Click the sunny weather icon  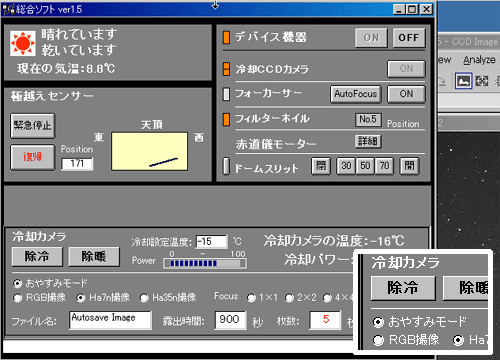pyautogui.click(x=23, y=43)
